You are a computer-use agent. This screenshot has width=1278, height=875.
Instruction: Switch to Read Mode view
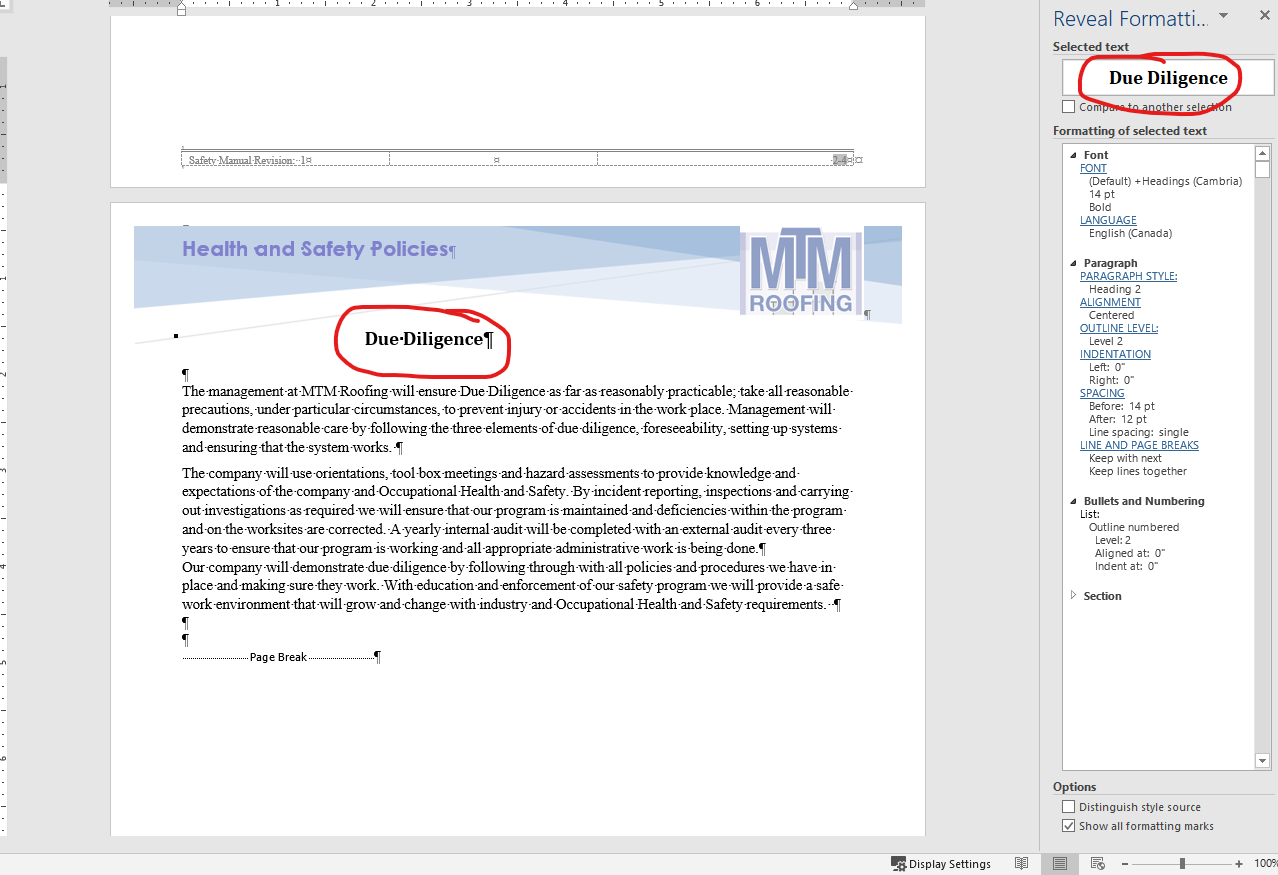coord(1021,864)
